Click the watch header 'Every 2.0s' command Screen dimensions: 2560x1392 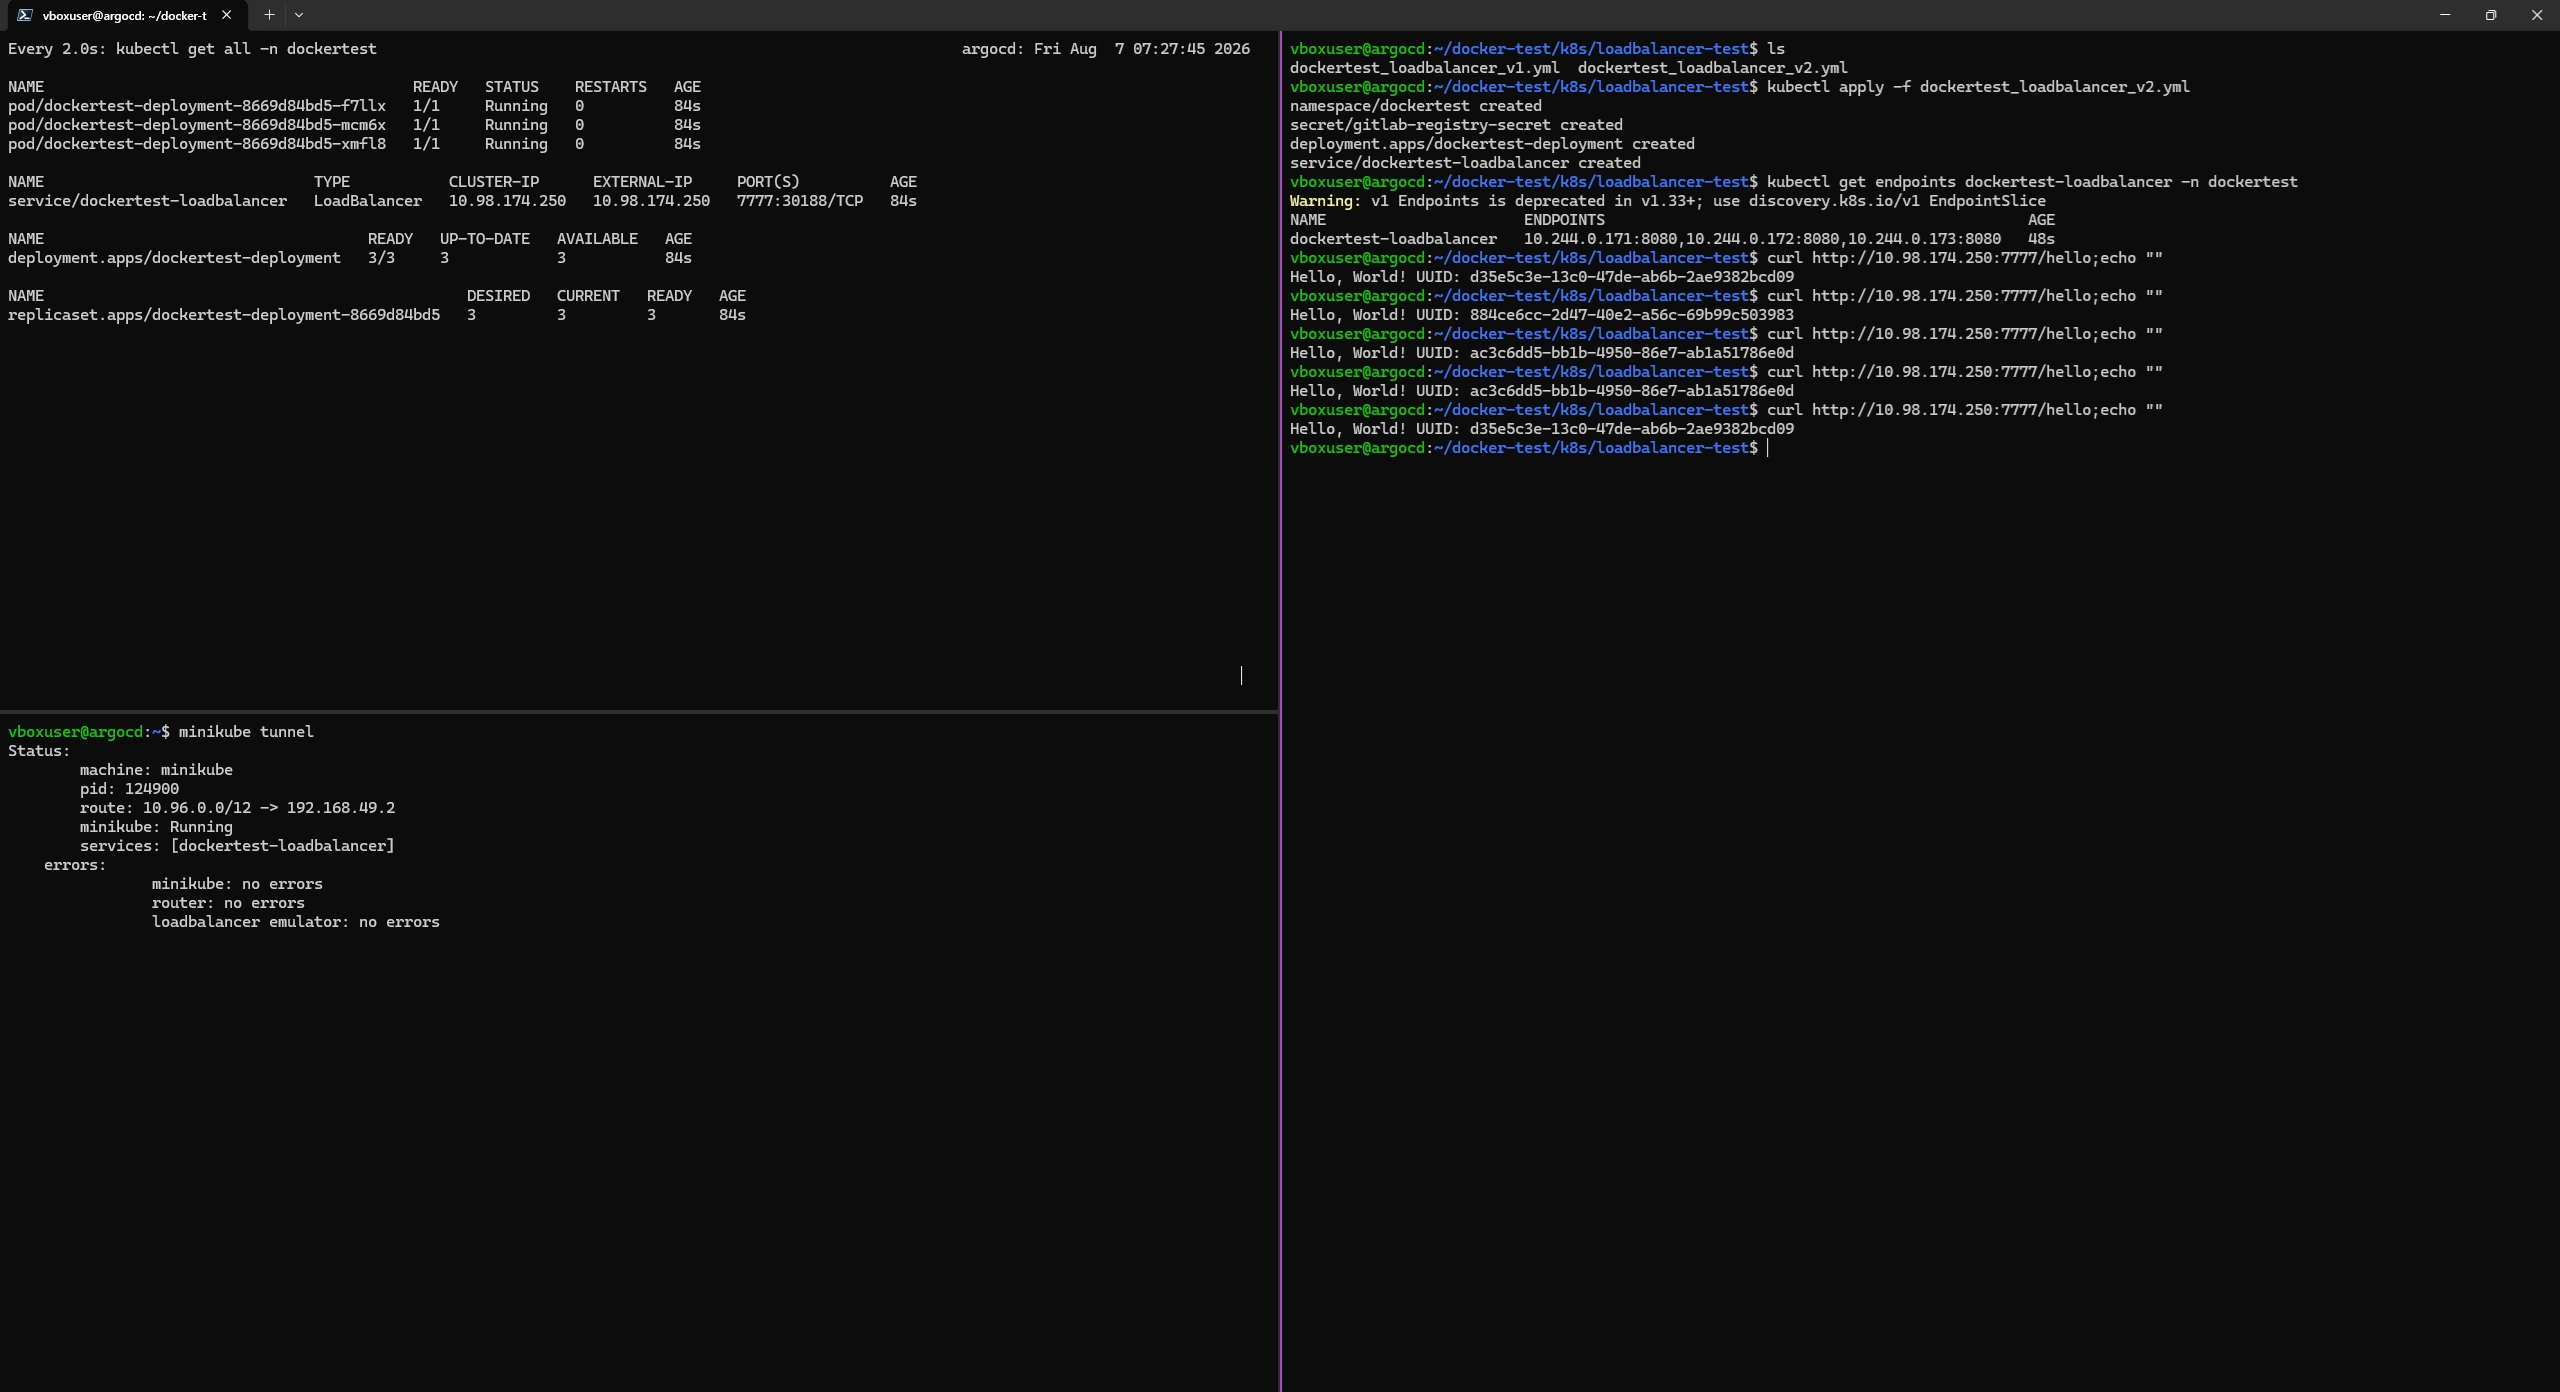coord(192,49)
